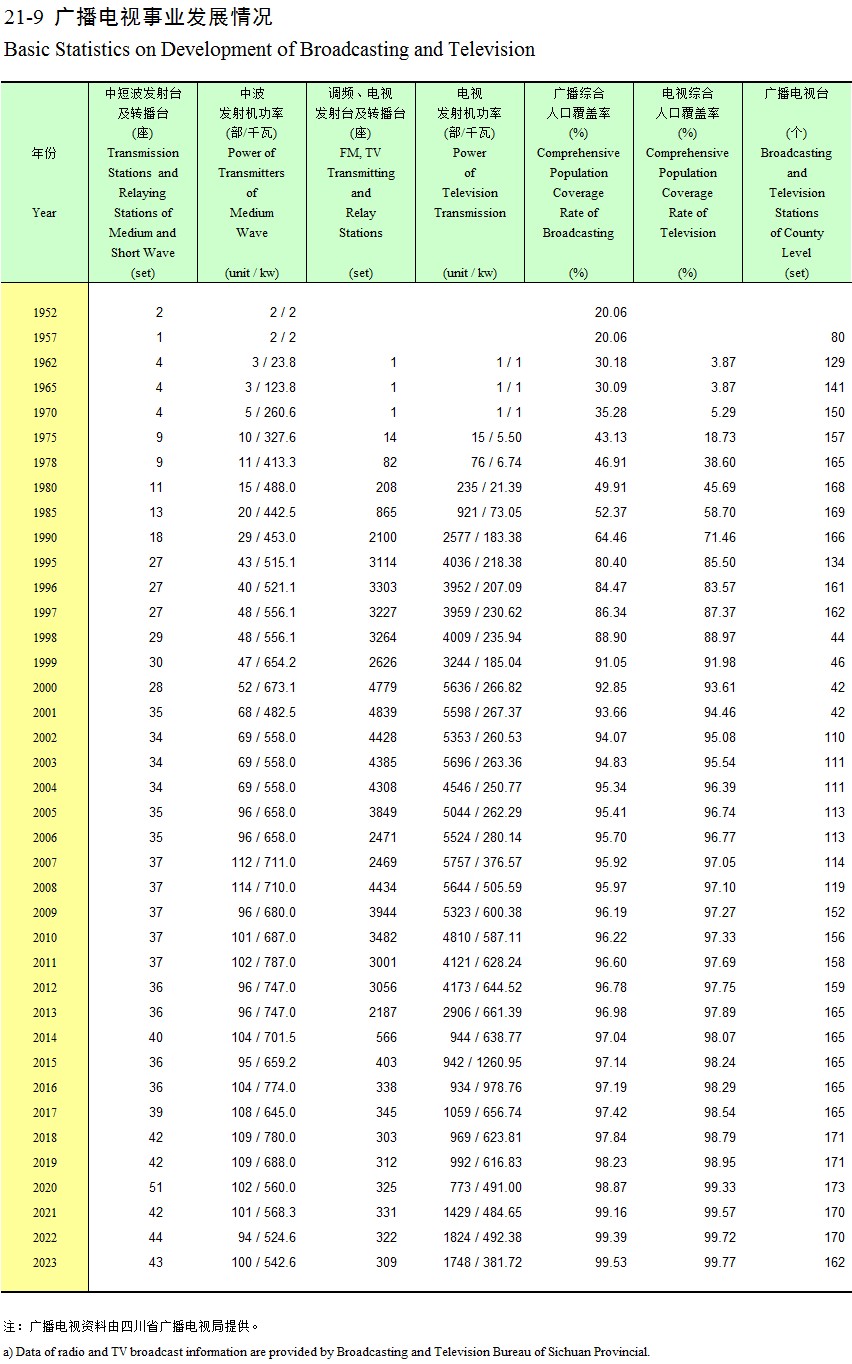Select the English footnote about Sichuan Provincial
852x1364 pixels.
coord(326,1352)
